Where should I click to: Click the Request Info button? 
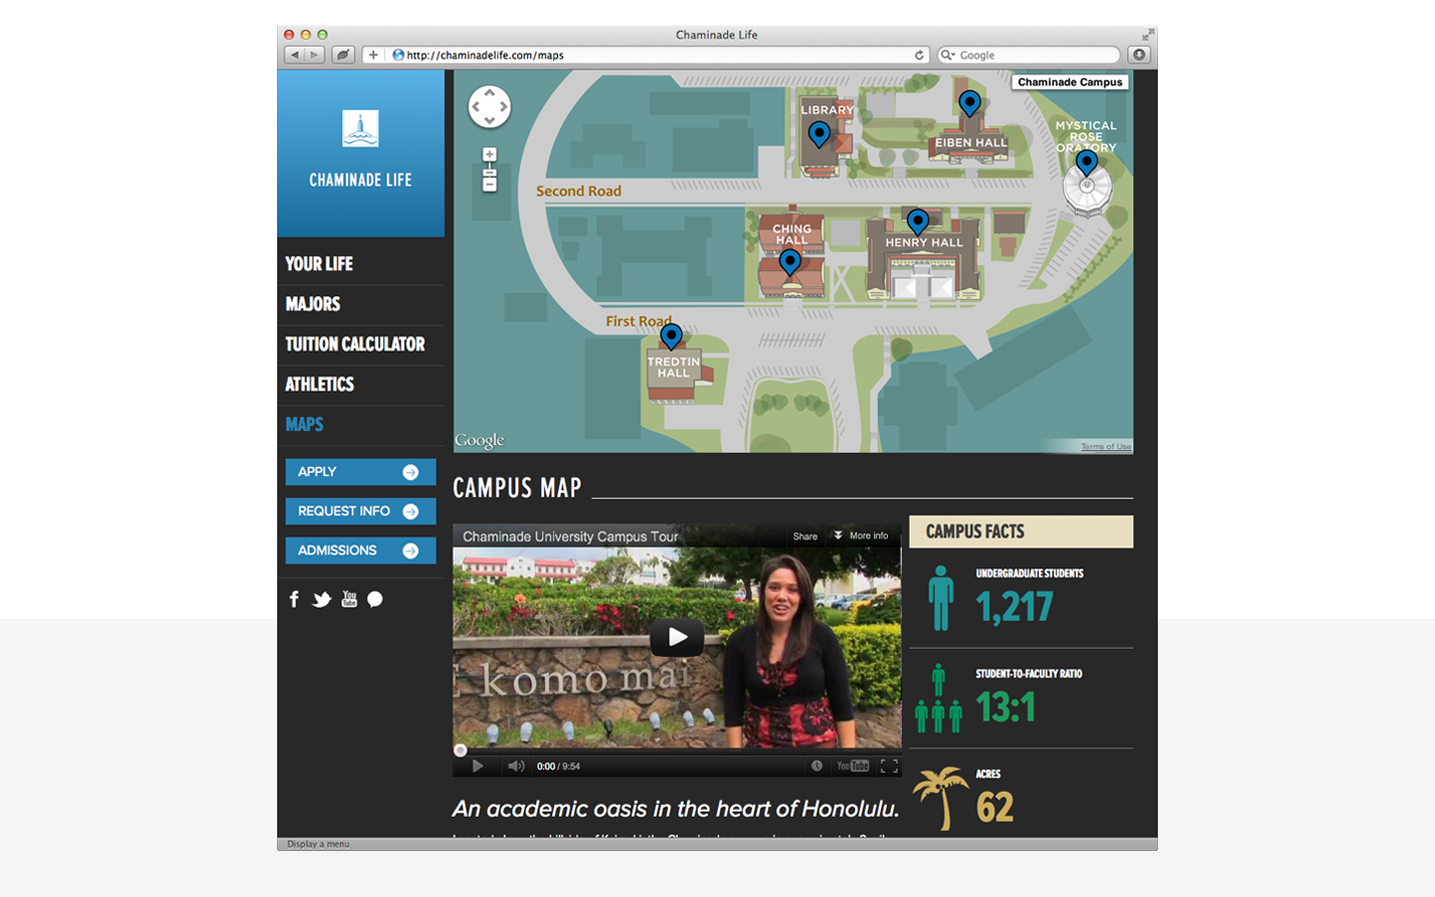tap(360, 511)
